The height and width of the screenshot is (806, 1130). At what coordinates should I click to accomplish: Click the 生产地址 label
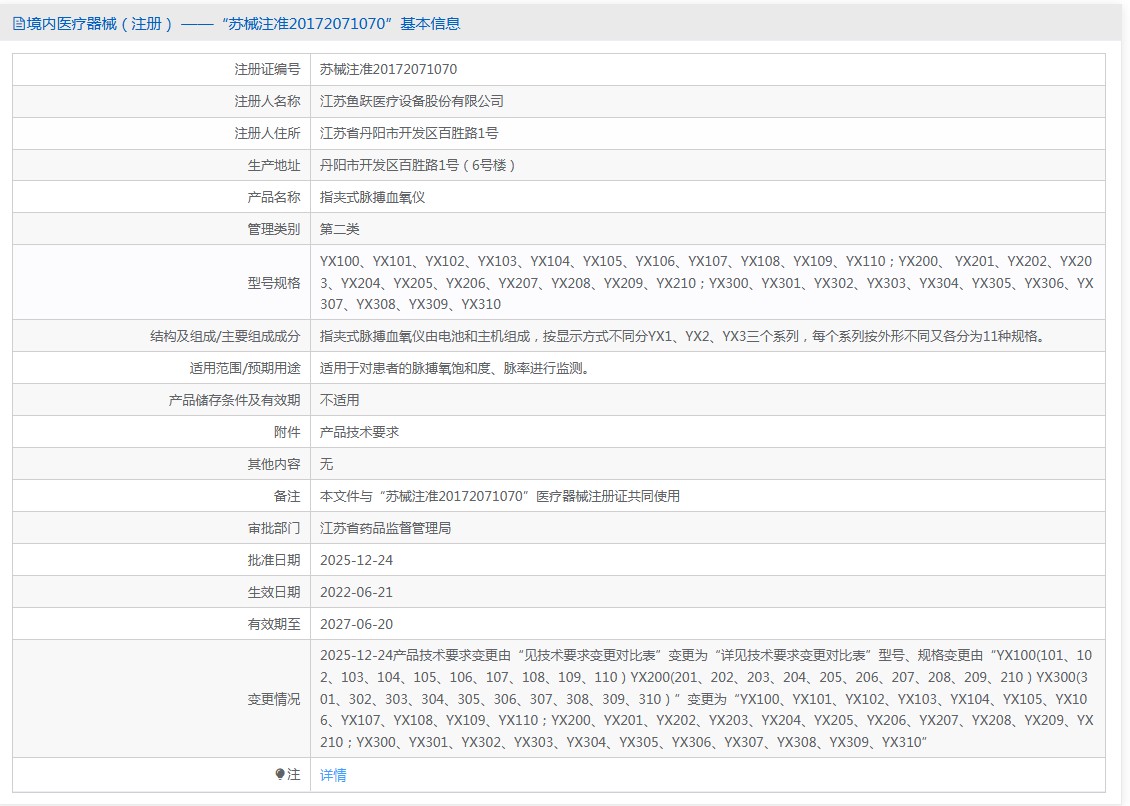click(274, 165)
